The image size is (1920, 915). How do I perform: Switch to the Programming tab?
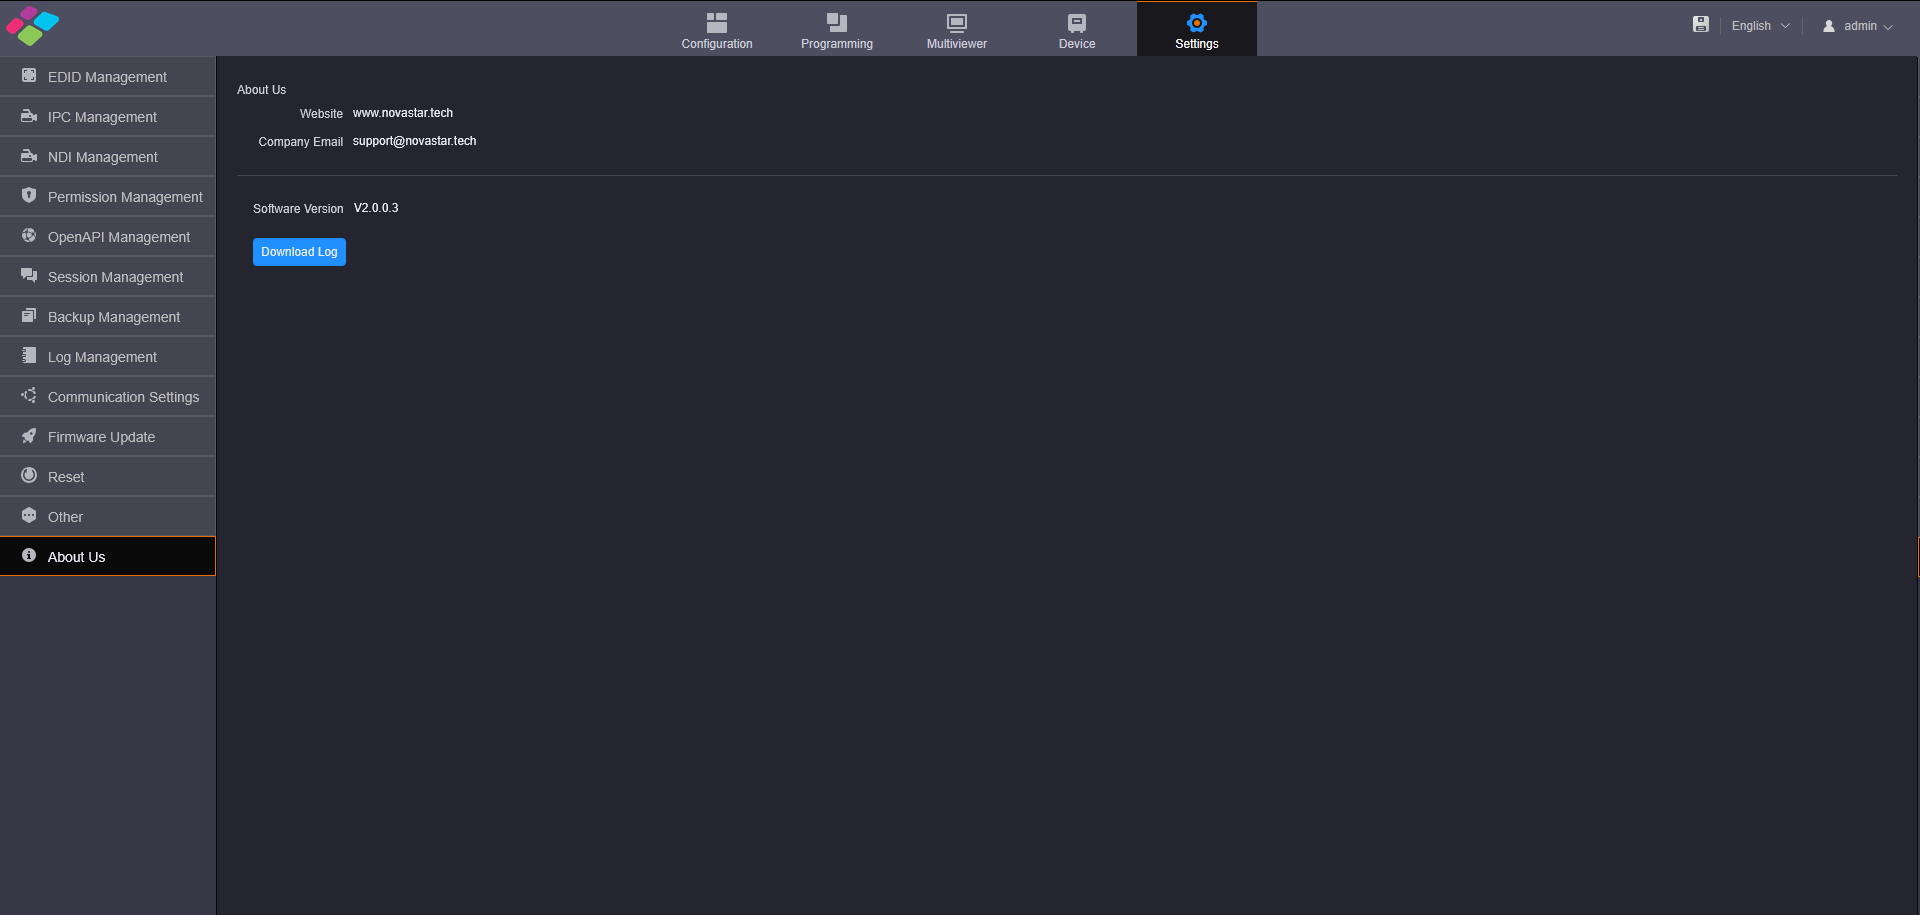point(837,29)
